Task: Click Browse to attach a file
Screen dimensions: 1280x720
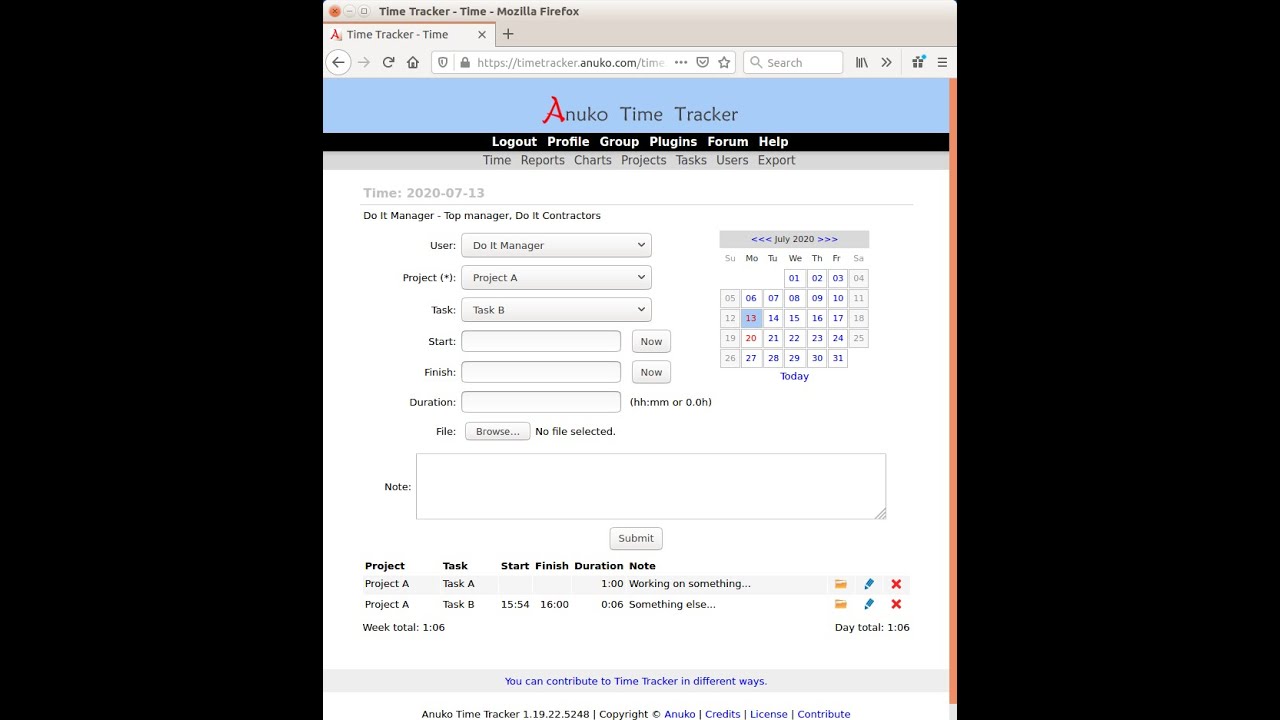Action: pos(497,431)
